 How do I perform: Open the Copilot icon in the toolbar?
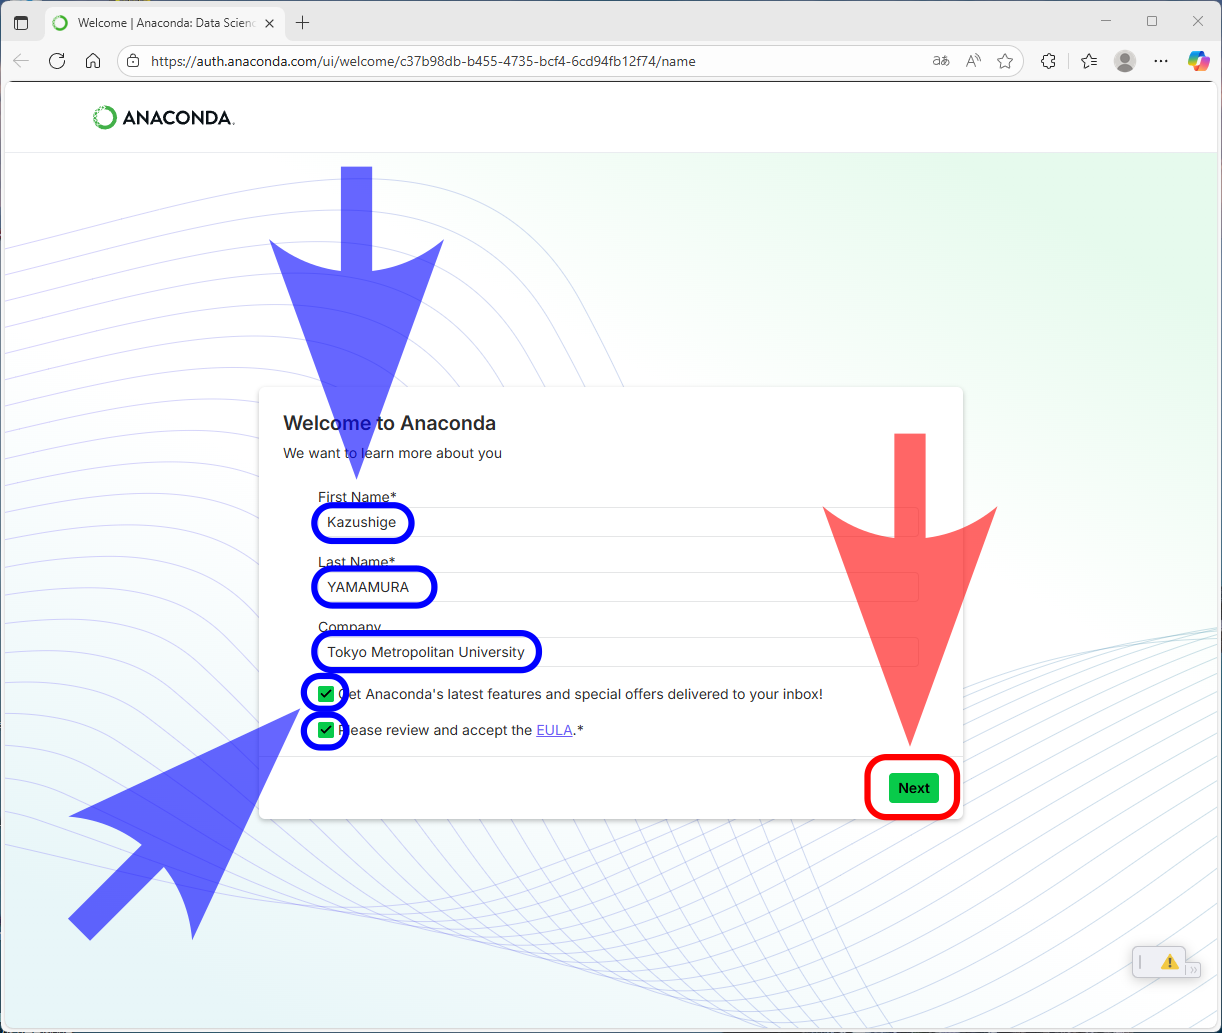(1197, 61)
